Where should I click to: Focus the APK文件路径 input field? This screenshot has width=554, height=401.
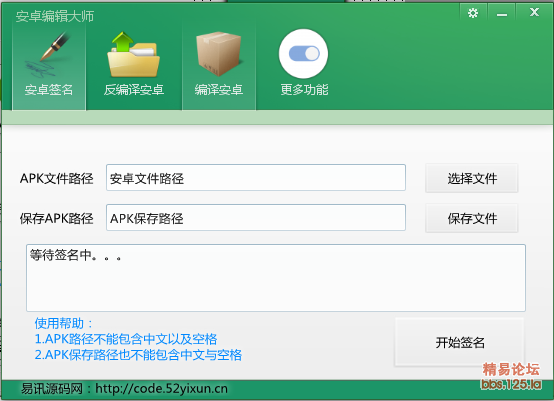tap(256, 178)
